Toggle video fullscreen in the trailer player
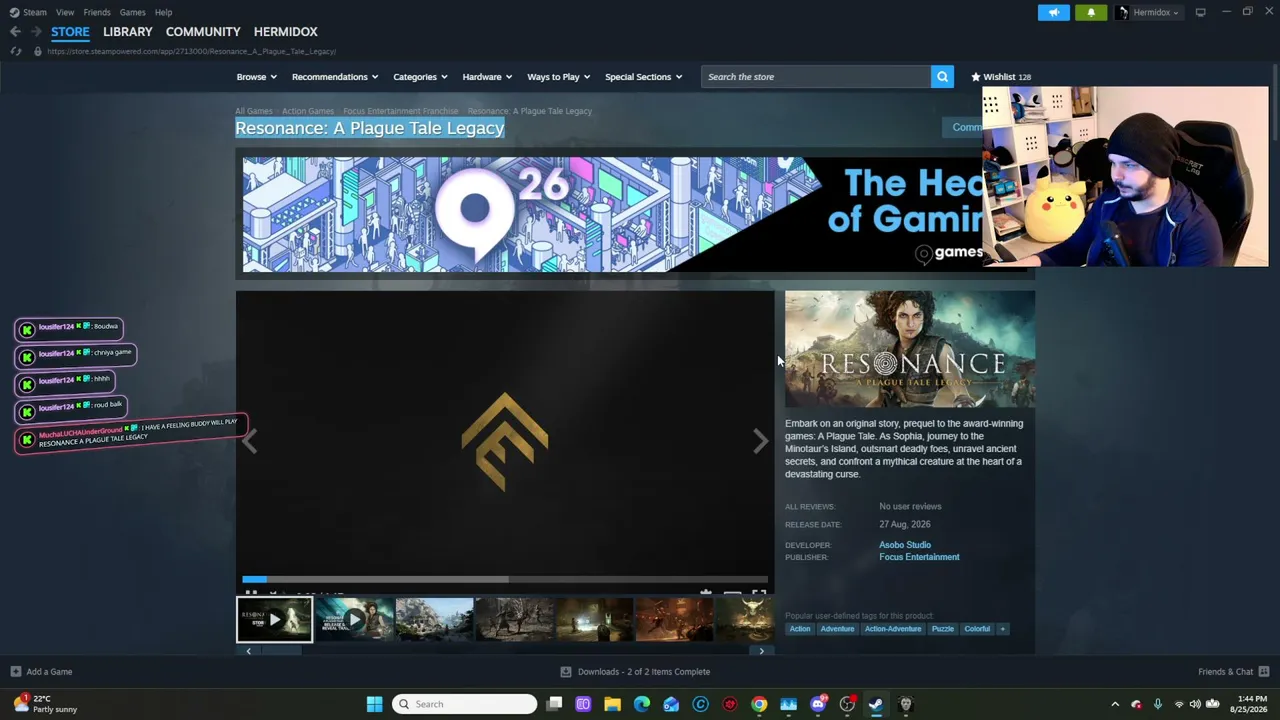Image resolution: width=1280 pixels, height=720 pixels. pyautogui.click(x=759, y=594)
